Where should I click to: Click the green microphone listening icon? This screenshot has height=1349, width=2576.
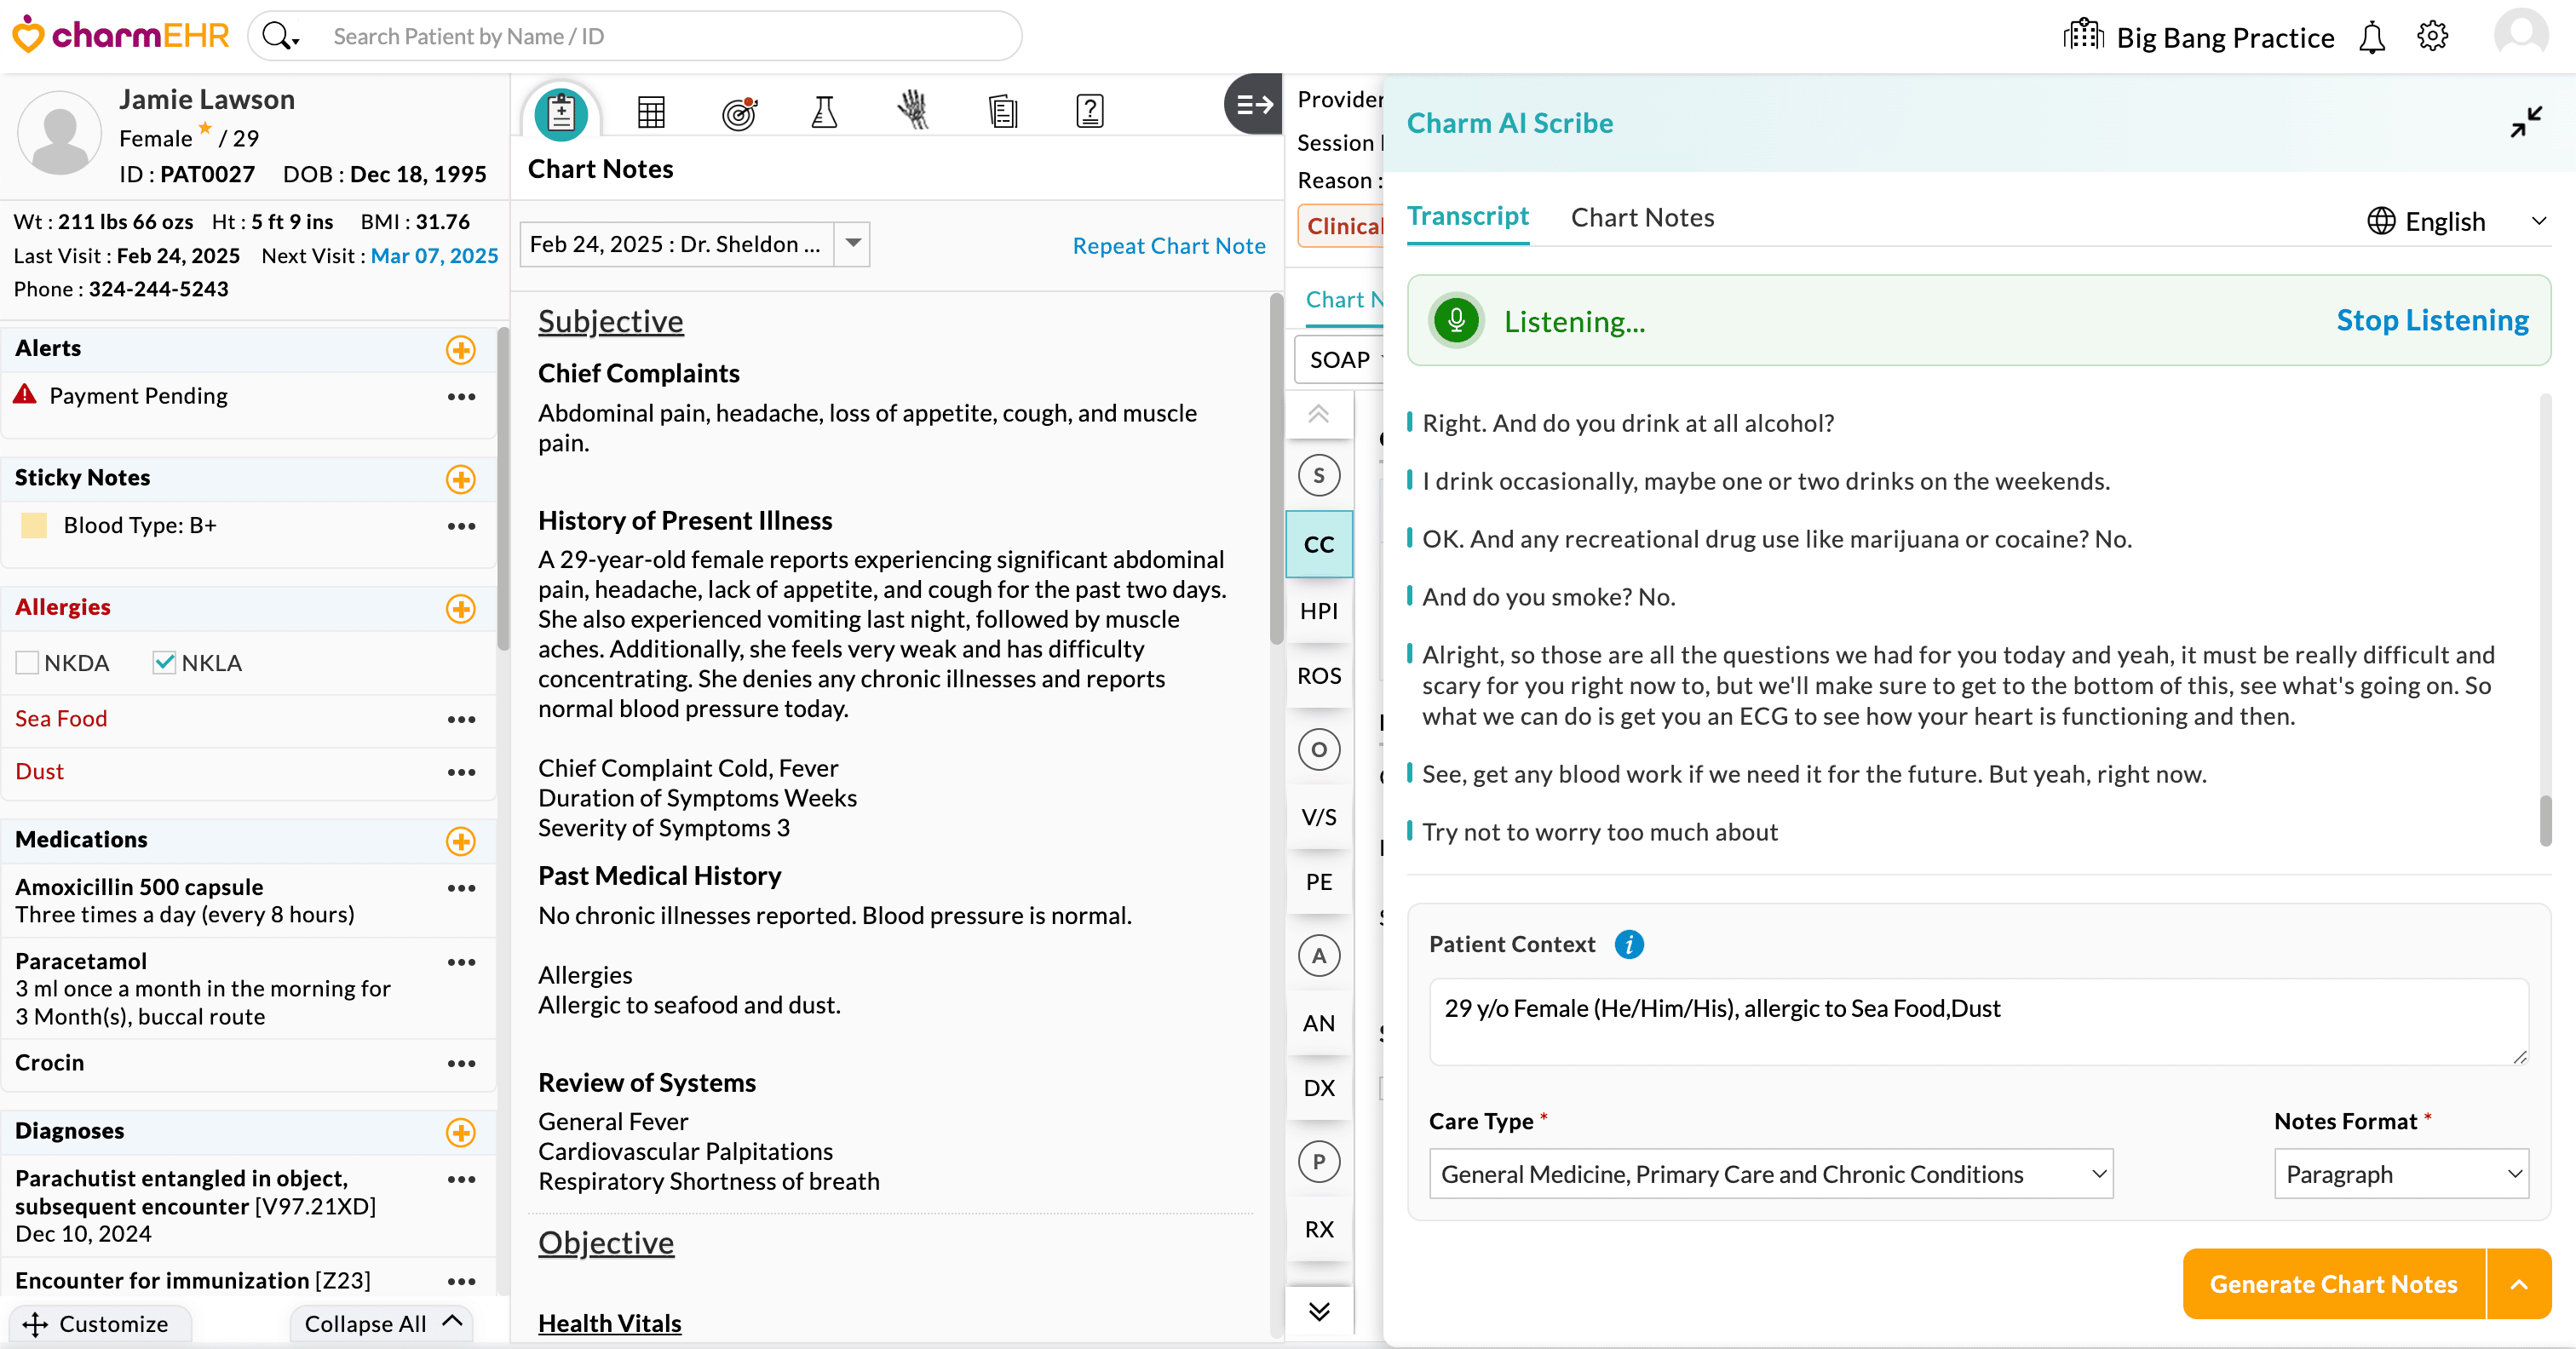click(1456, 321)
